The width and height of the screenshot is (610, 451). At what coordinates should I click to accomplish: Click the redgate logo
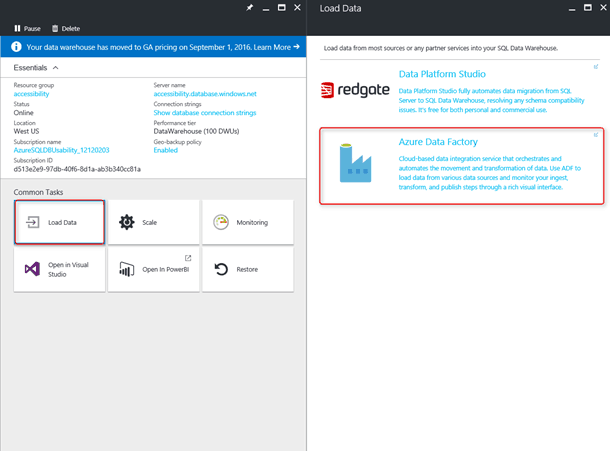tap(355, 90)
